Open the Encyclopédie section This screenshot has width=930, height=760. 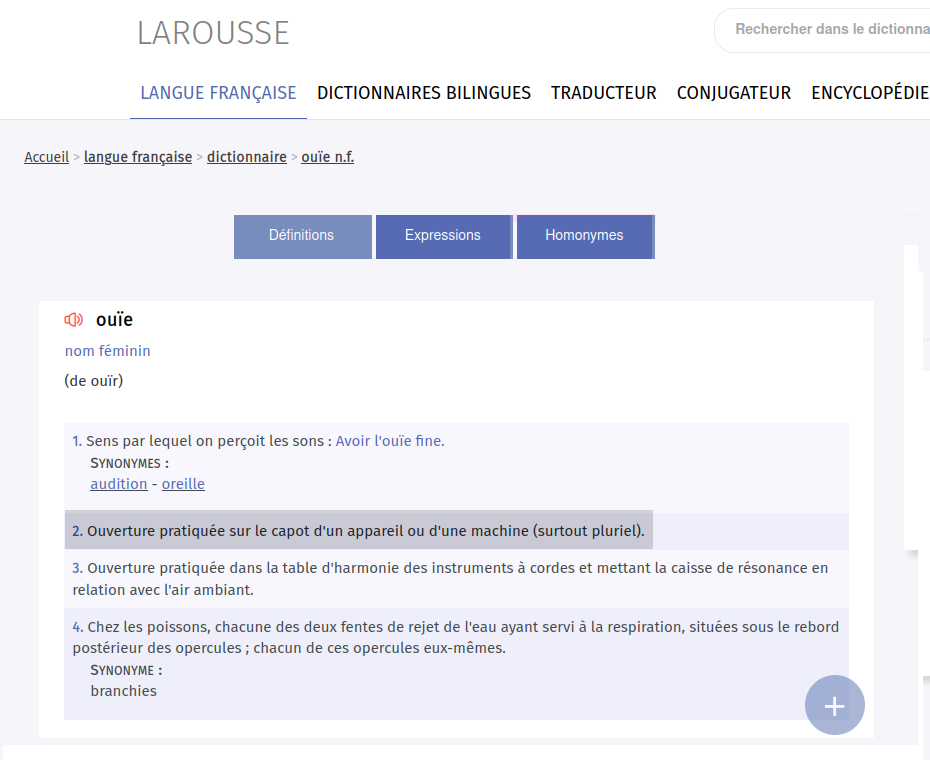point(870,93)
